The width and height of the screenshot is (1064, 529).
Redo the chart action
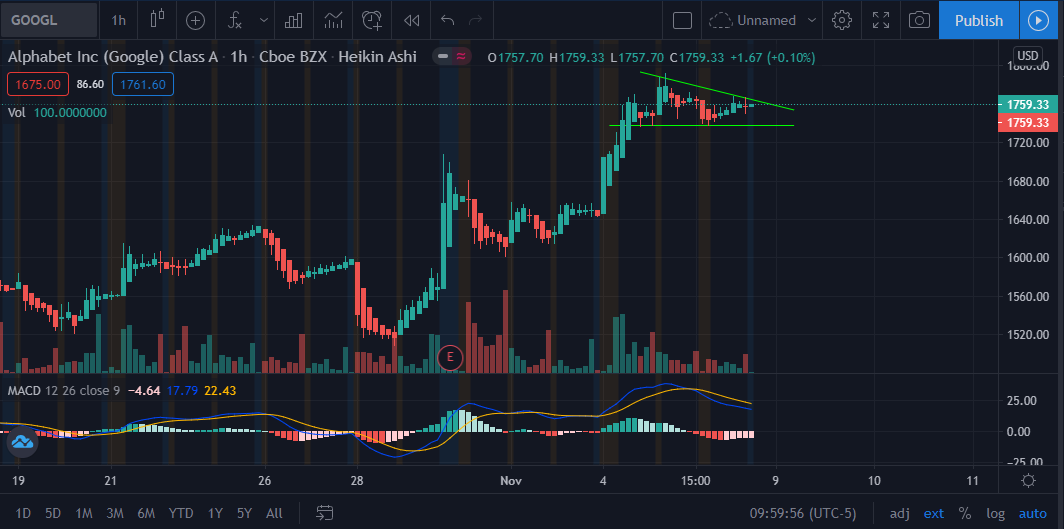(x=476, y=20)
